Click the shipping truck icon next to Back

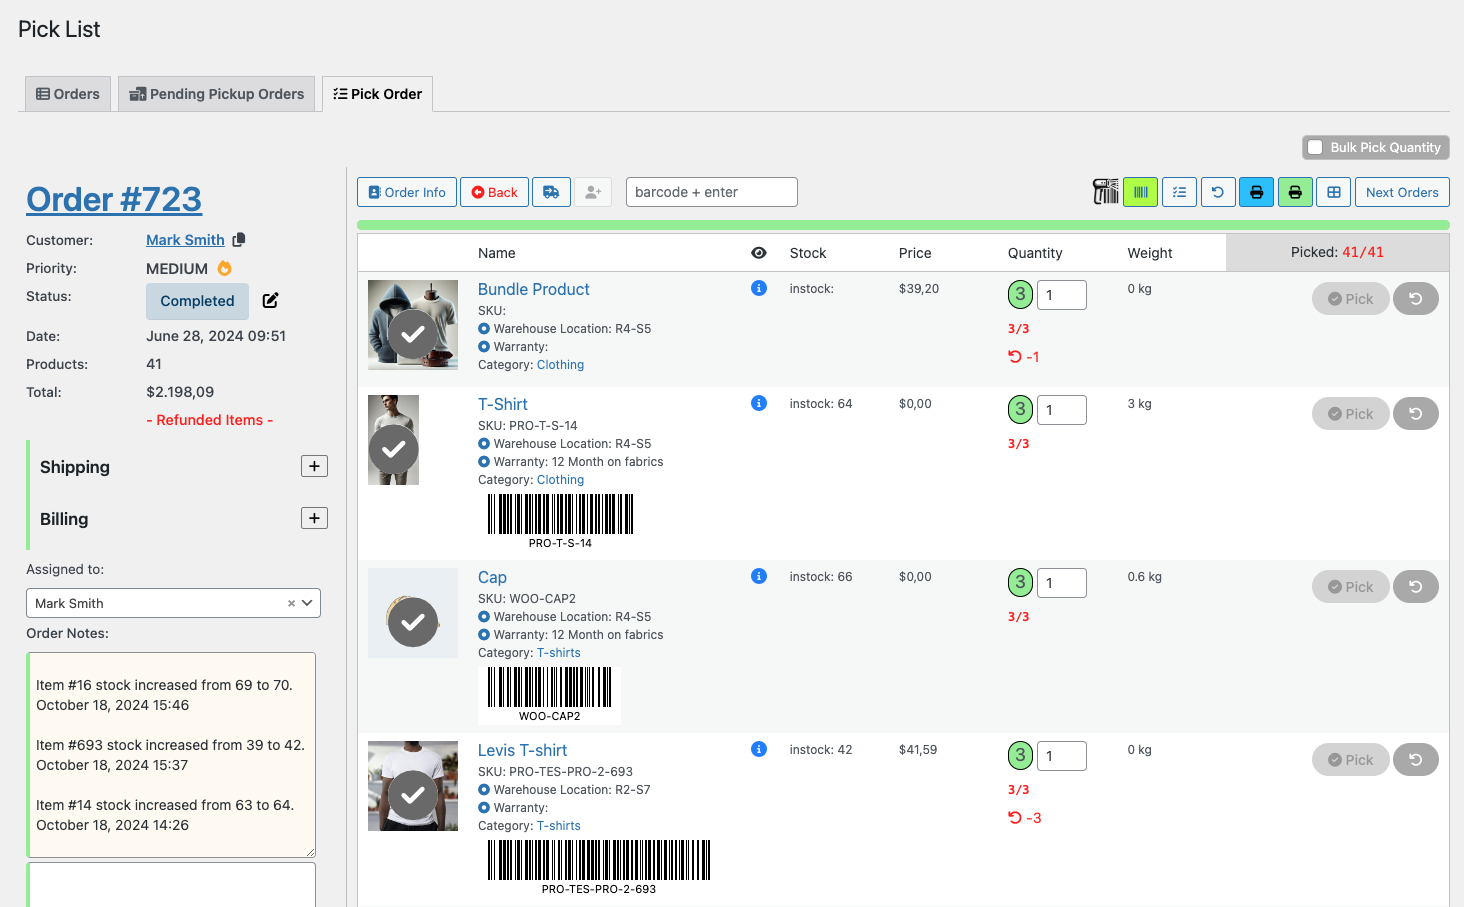(x=551, y=191)
